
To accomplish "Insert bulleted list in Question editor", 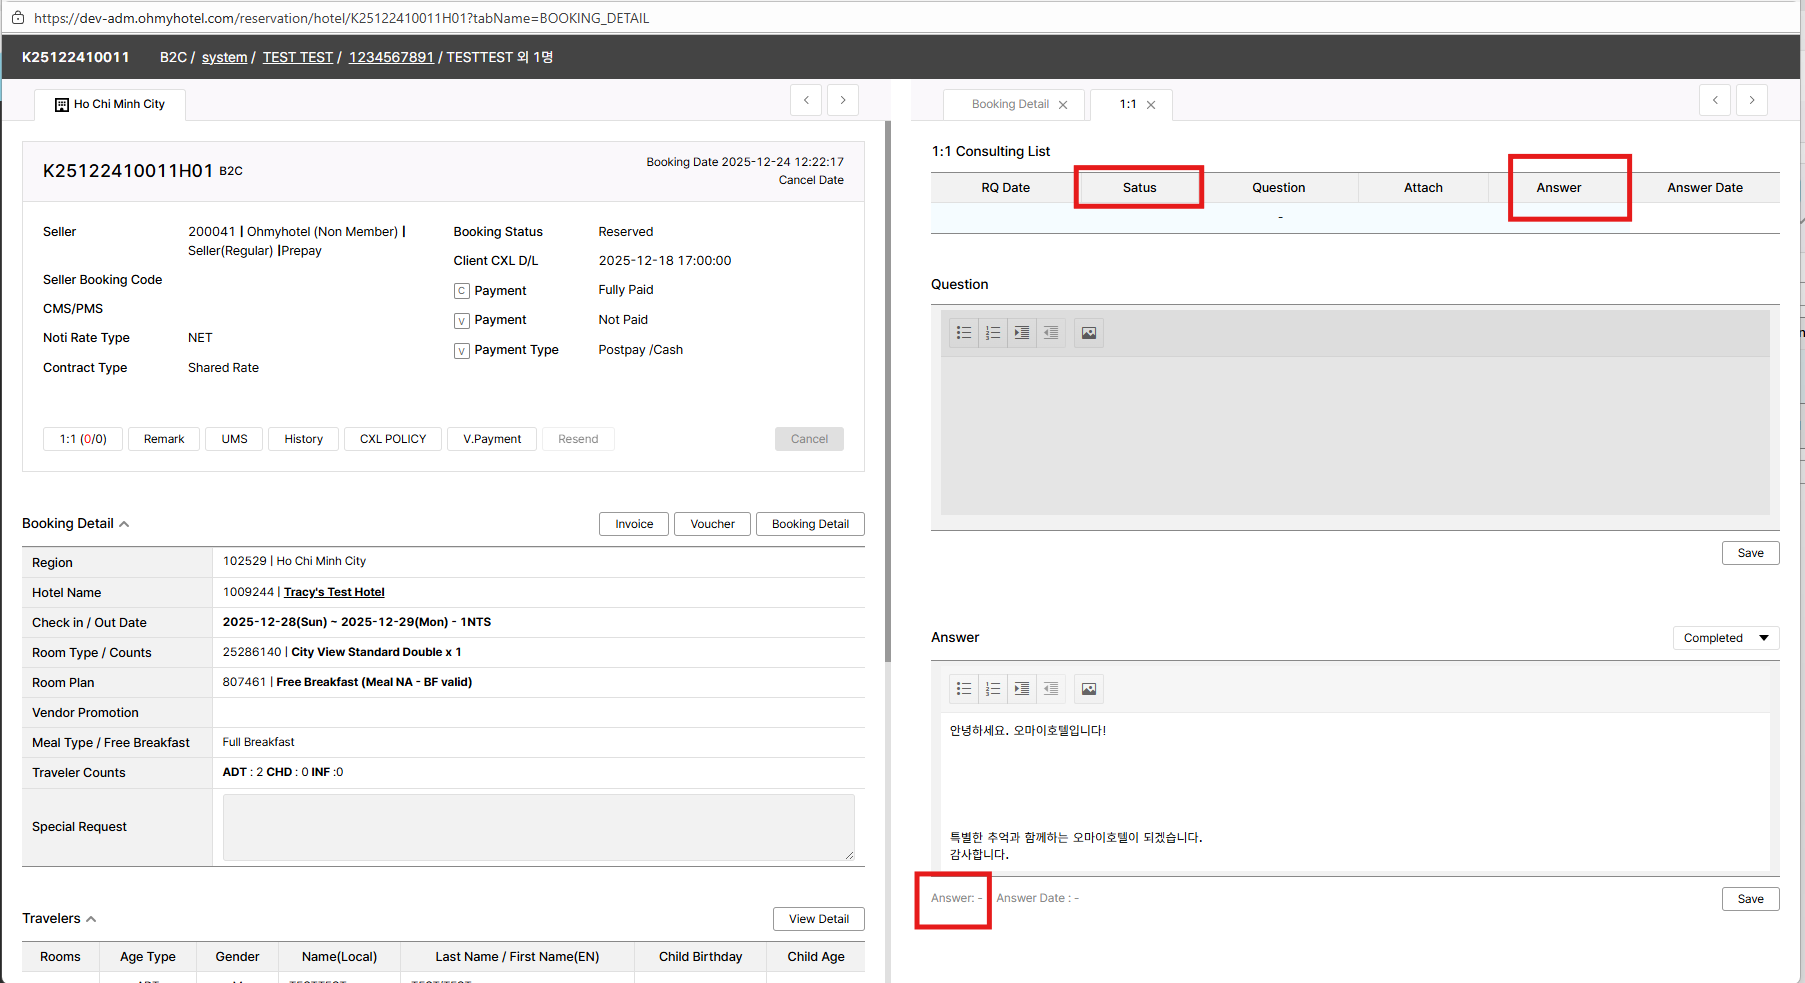I will [963, 333].
